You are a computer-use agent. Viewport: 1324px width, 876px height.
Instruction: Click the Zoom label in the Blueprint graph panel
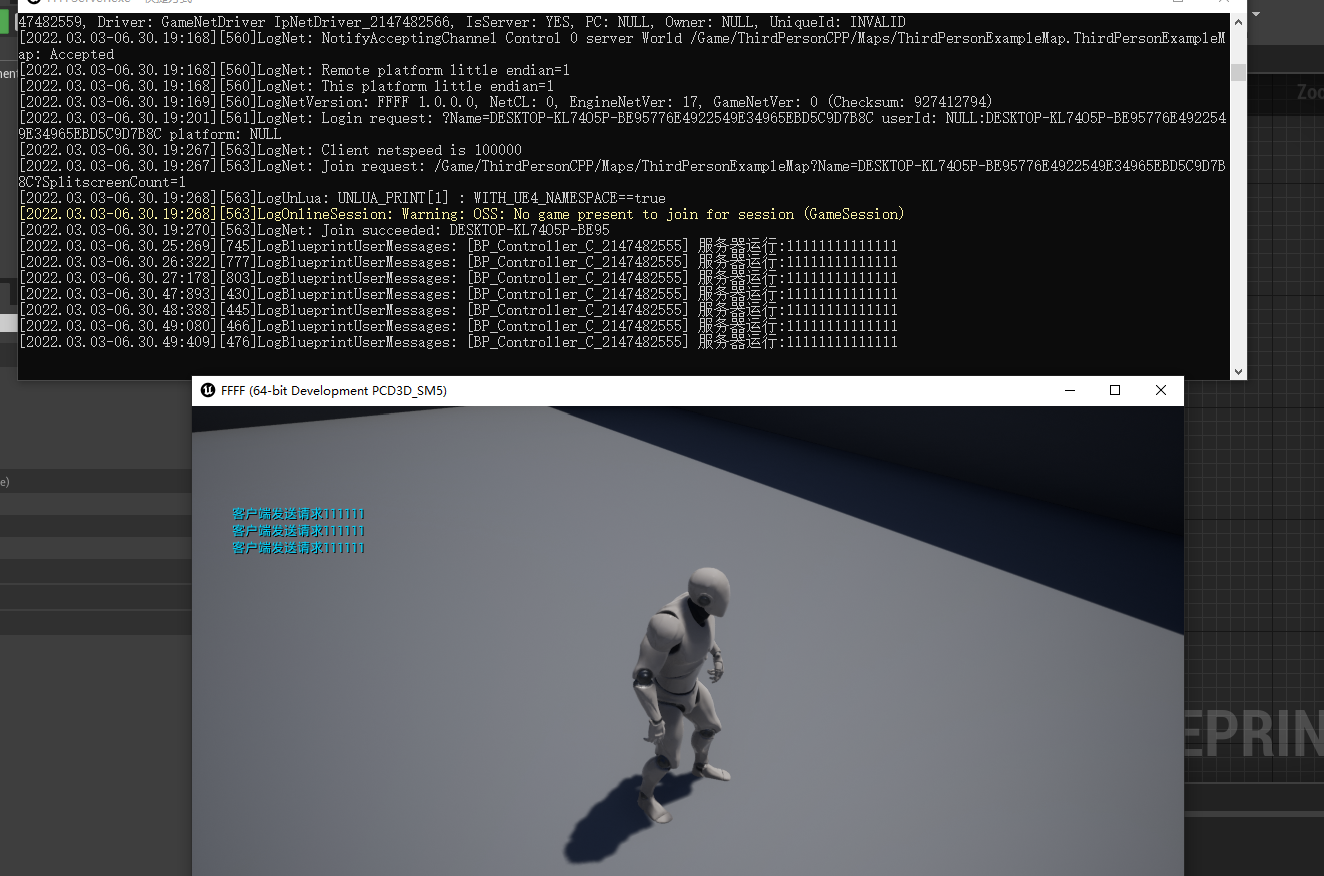(x=1308, y=90)
